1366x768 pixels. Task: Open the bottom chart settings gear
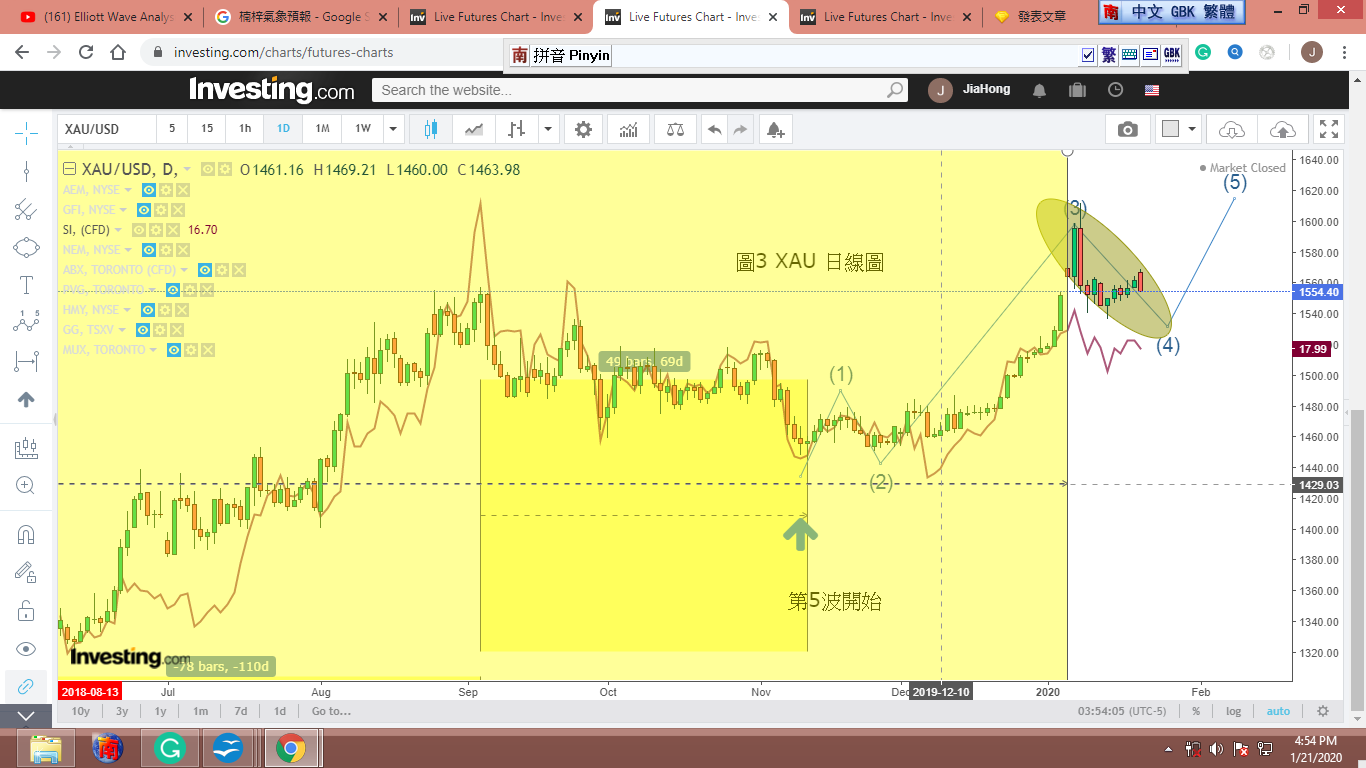[x=1323, y=711]
